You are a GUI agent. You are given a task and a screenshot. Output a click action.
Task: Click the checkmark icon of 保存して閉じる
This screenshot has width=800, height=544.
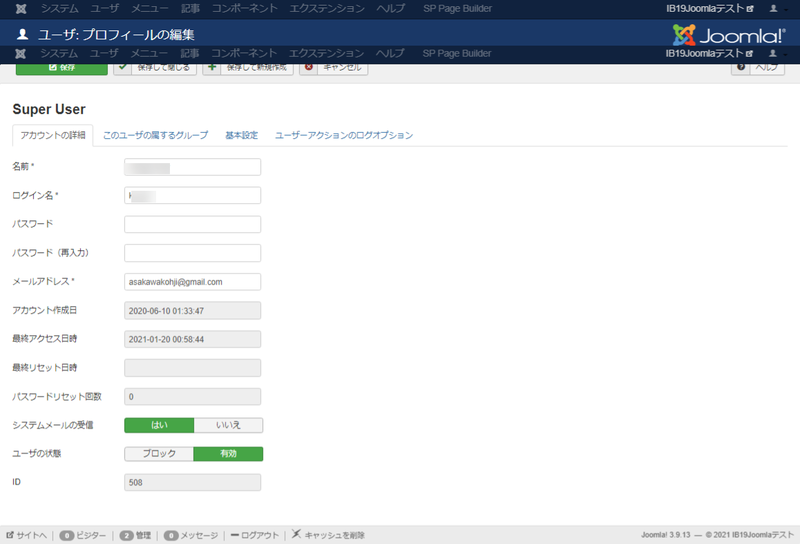tap(122, 67)
